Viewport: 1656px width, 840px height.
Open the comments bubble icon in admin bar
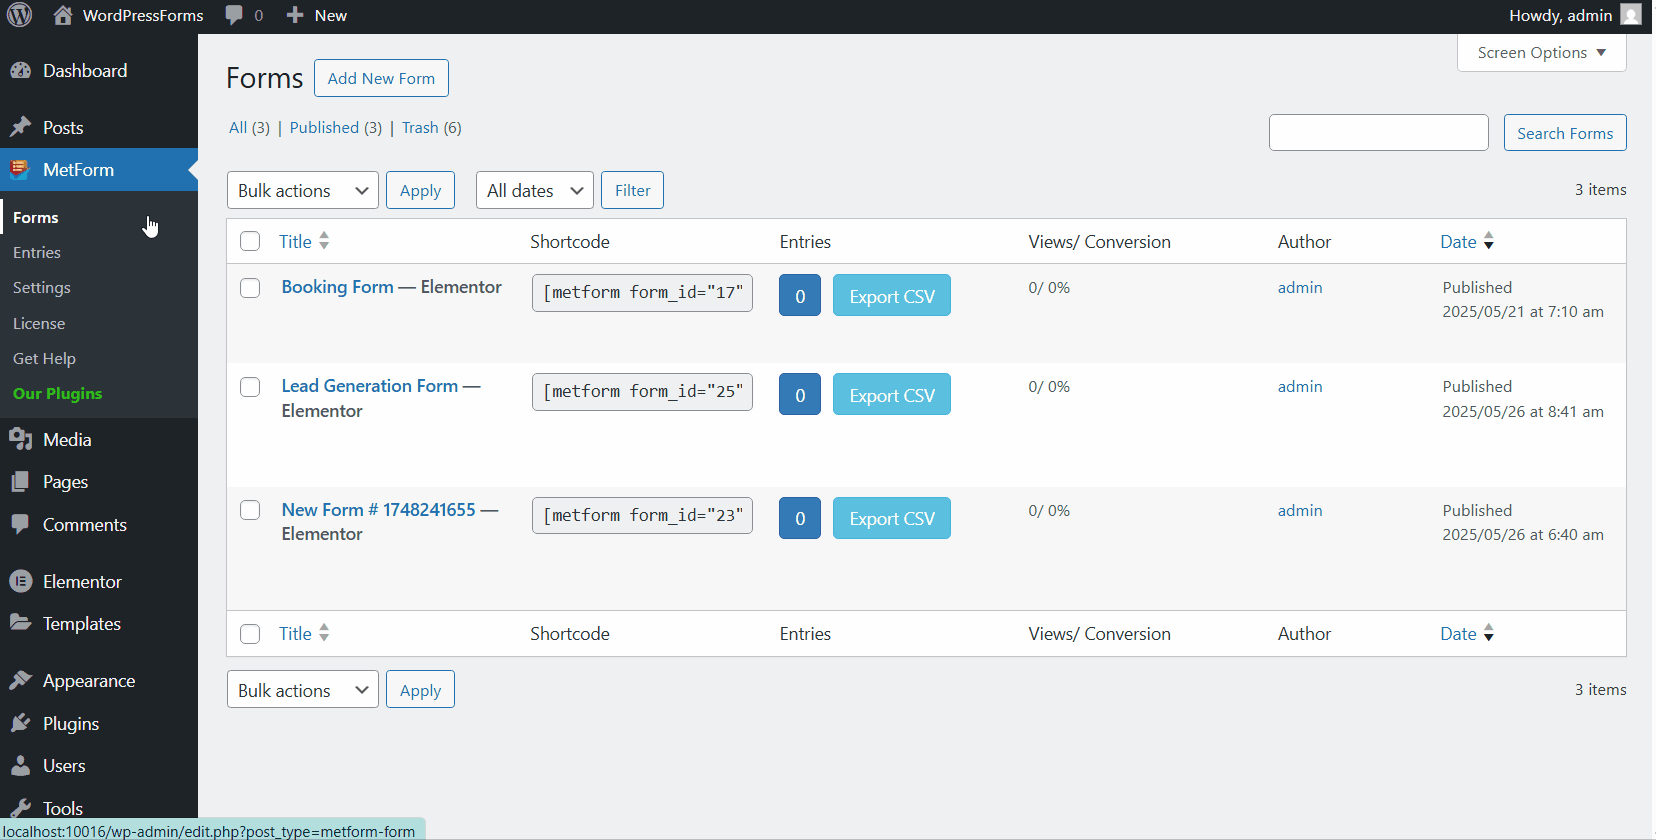tap(234, 15)
